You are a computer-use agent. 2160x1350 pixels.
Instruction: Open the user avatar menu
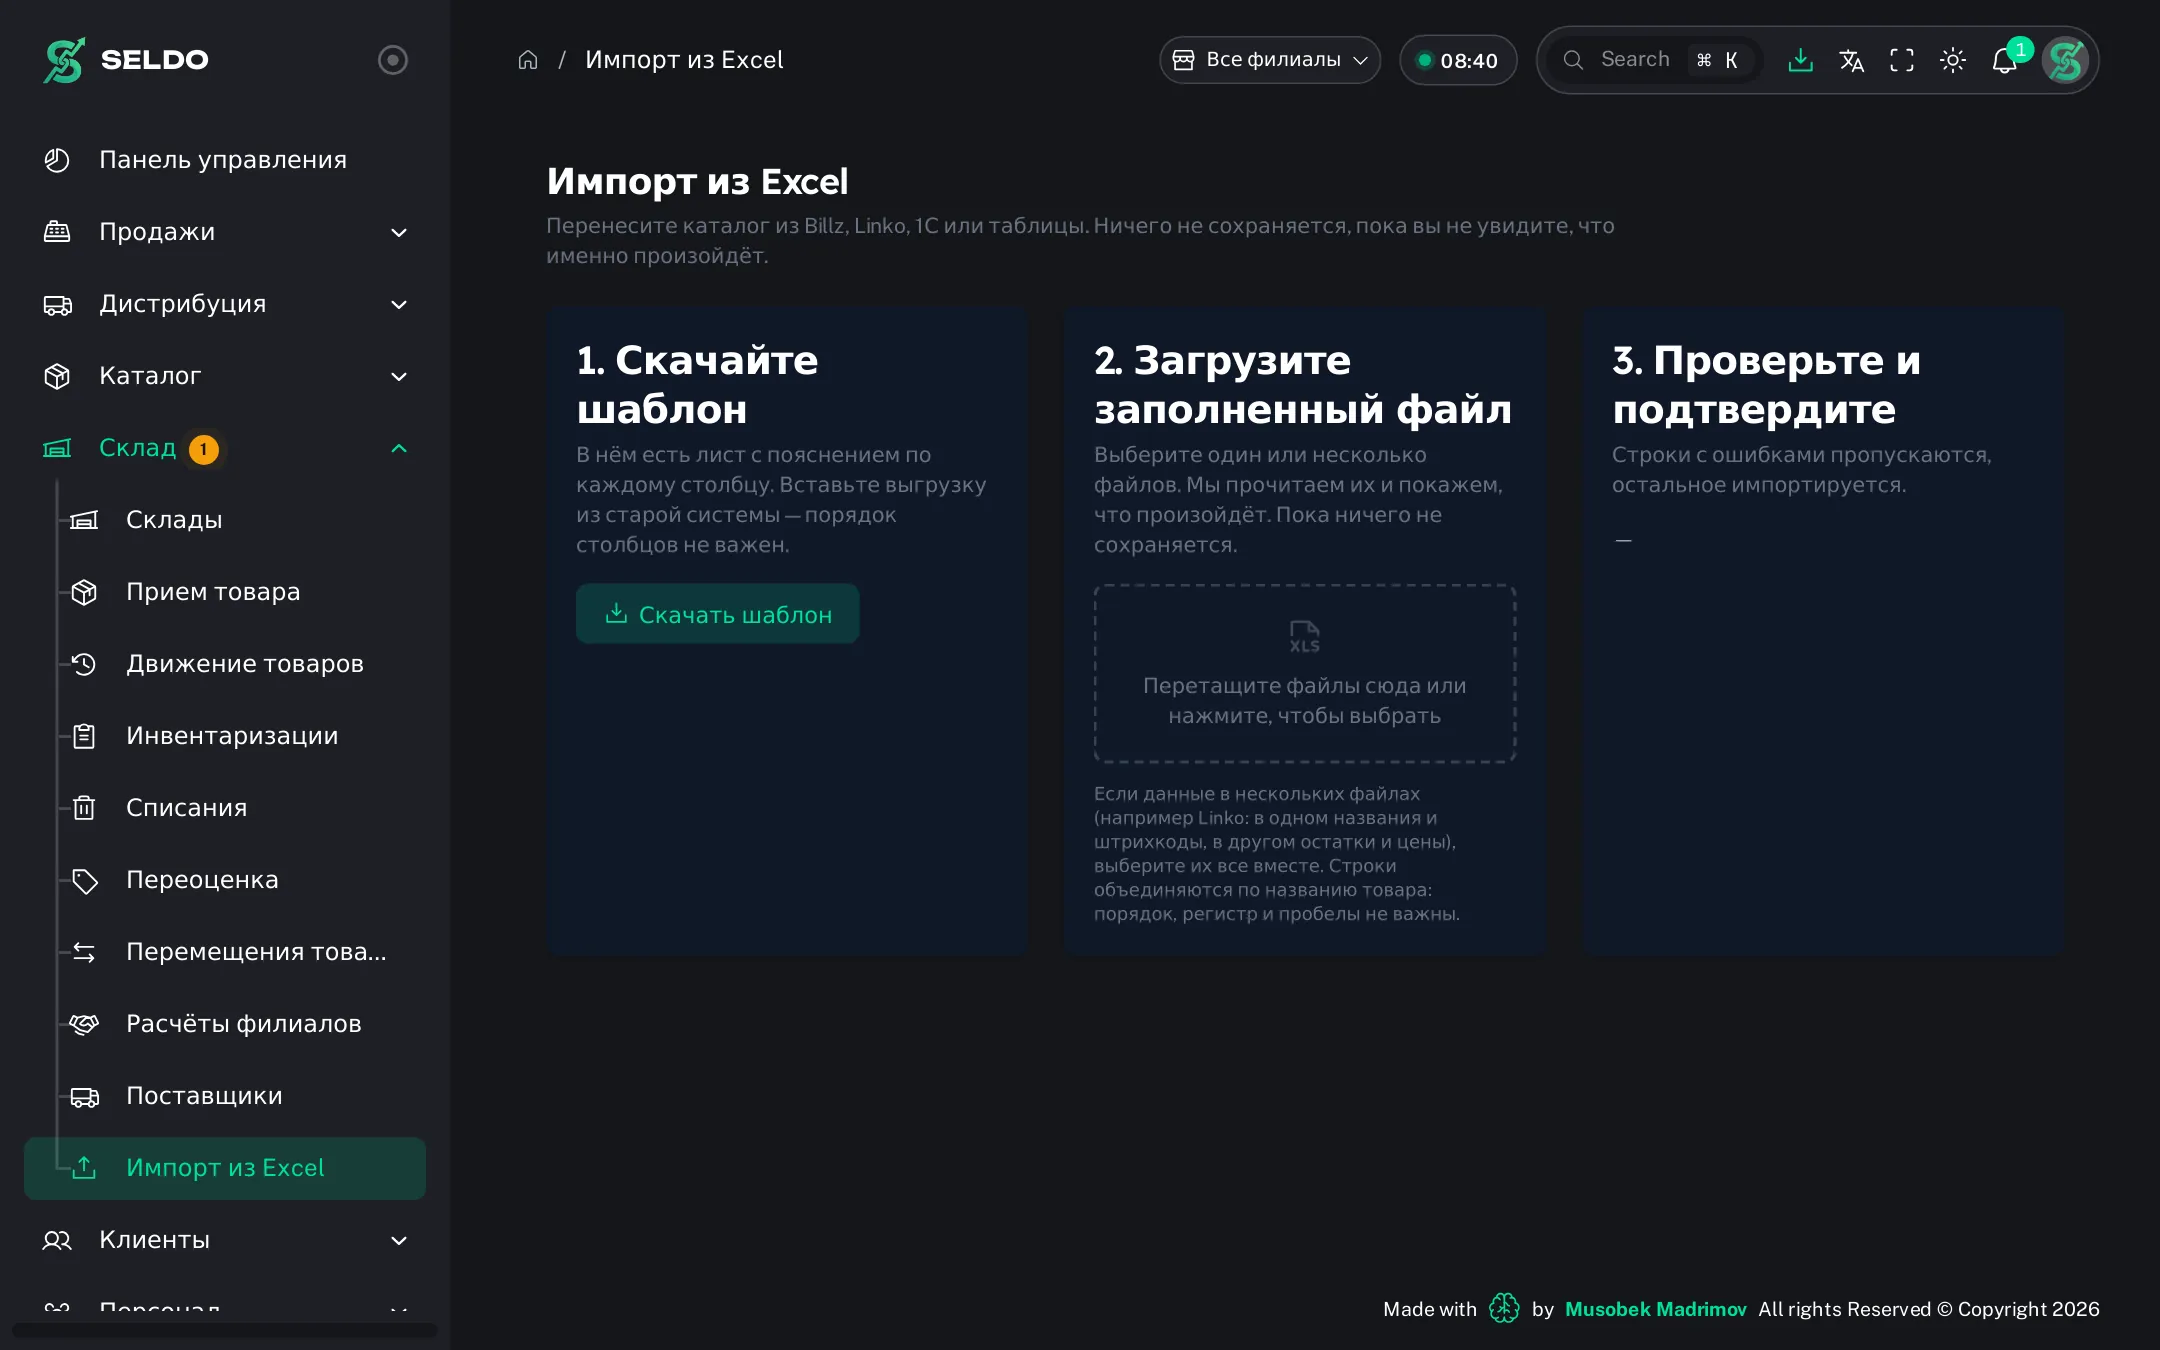point(2066,60)
